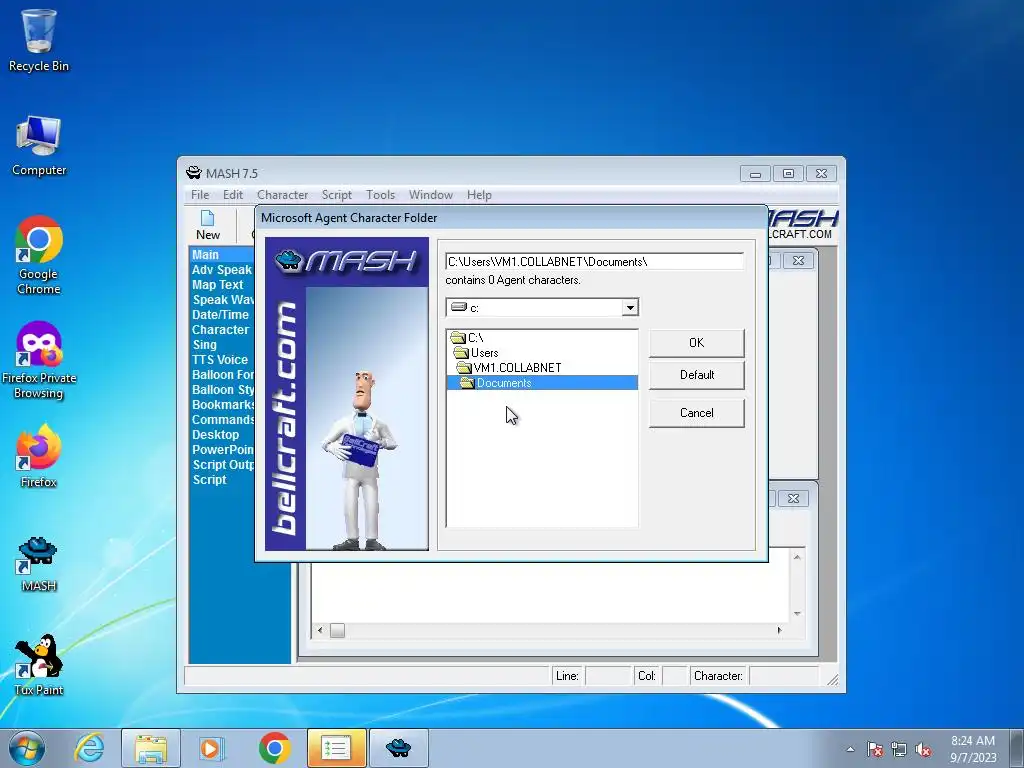Select Commands in sidebar
Image resolution: width=1024 pixels, height=768 pixels.
tap(222, 420)
